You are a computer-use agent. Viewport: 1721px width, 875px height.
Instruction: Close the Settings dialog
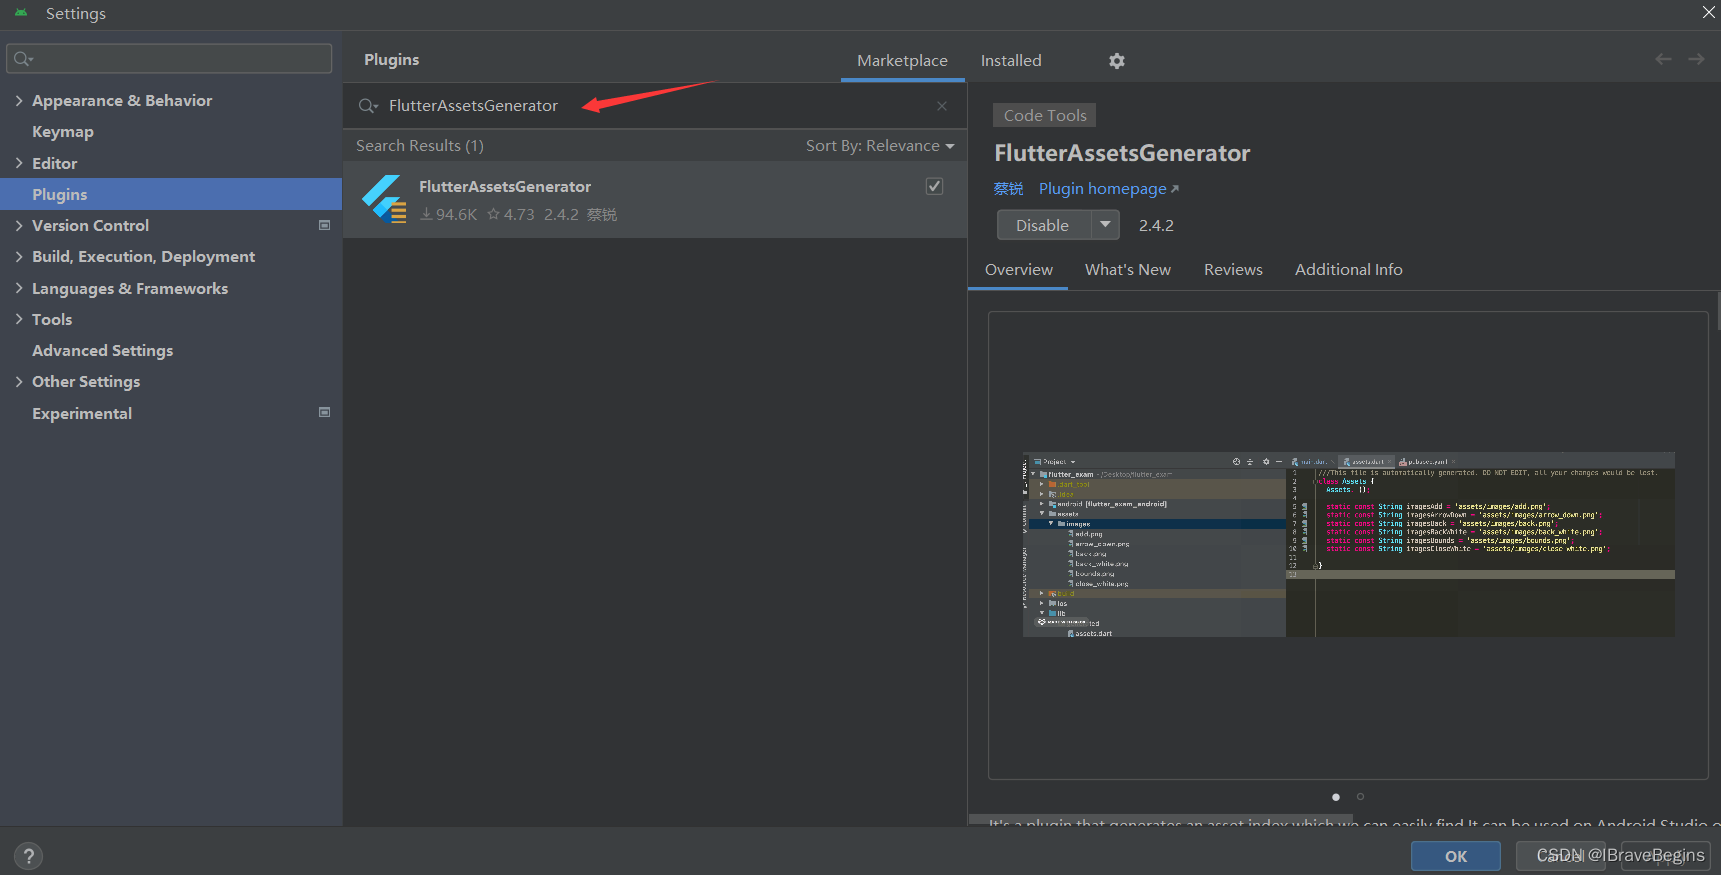[x=1709, y=12]
